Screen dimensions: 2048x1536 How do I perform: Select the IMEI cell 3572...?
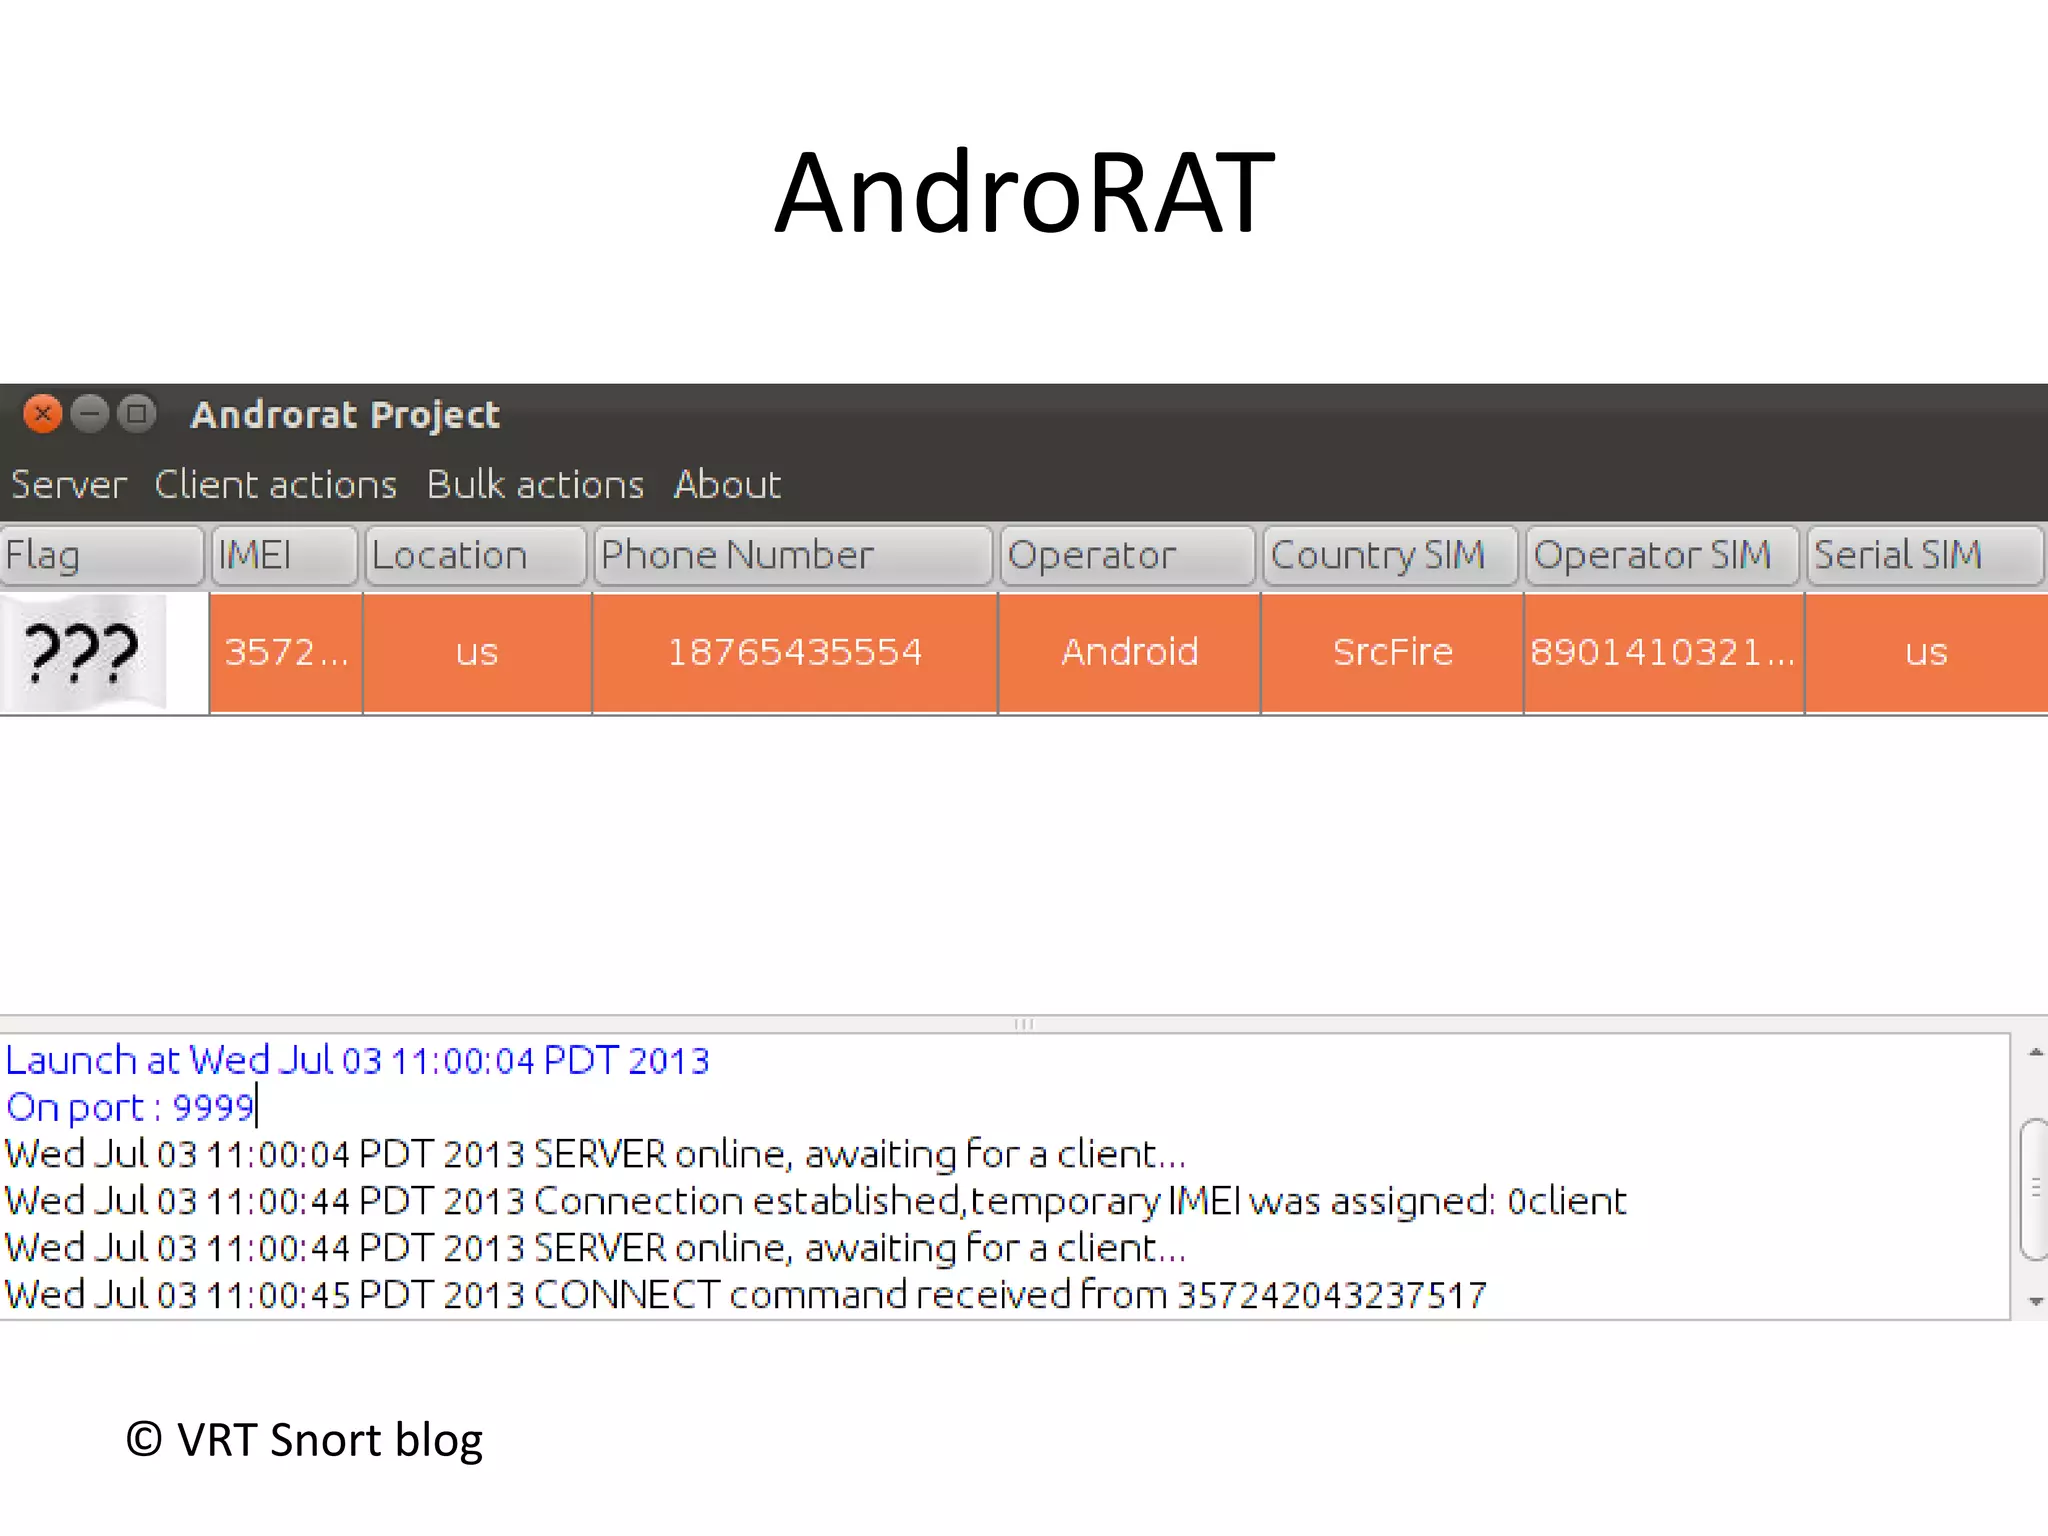pos(286,652)
